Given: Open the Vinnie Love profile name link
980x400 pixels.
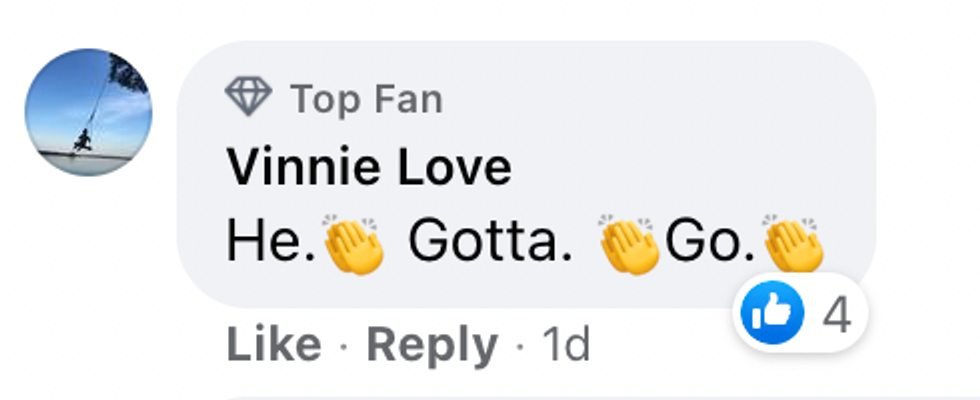Looking at the screenshot, I should tap(369, 168).
